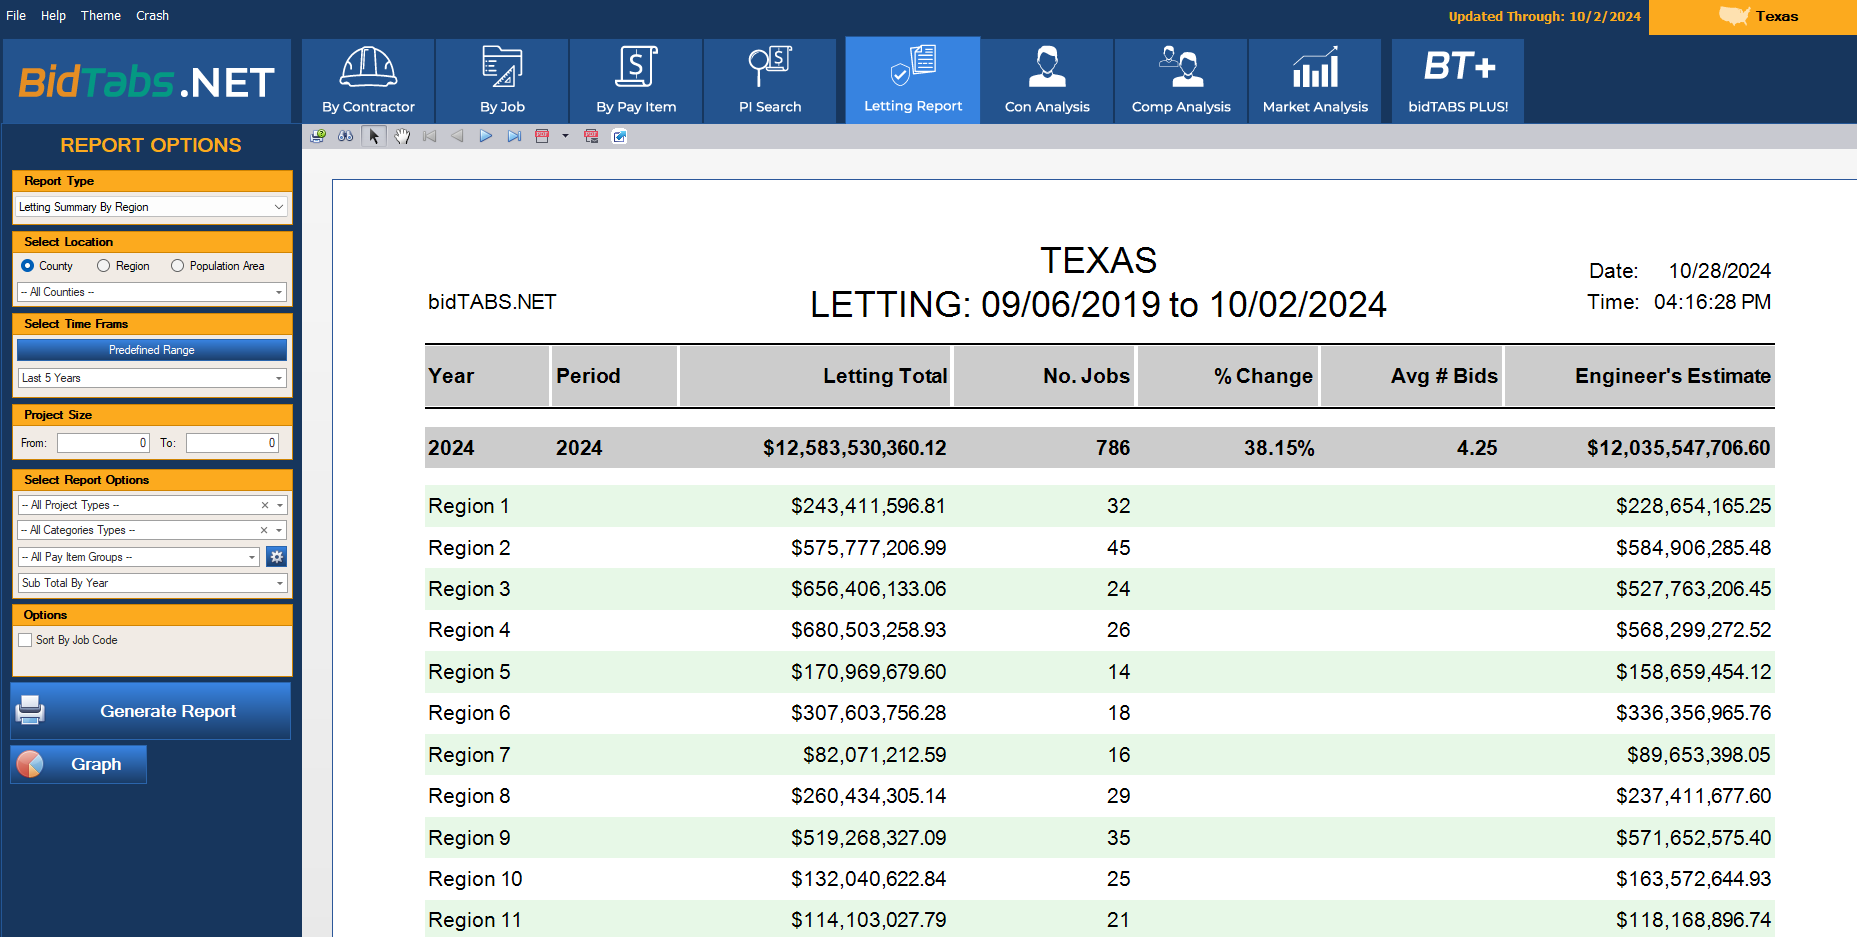
Task: Open the All Project Types dropdown
Action: (x=152, y=505)
